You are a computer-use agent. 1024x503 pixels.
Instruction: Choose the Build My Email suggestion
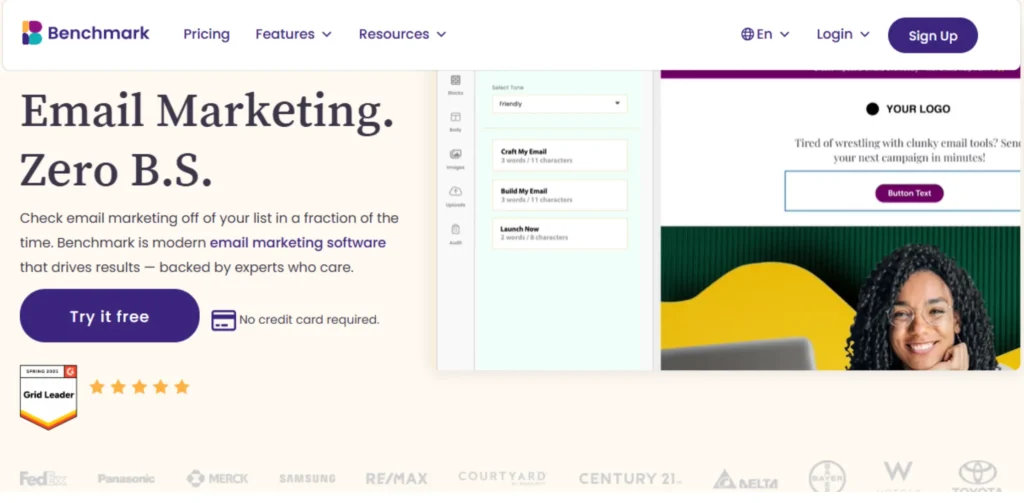[x=560, y=195]
